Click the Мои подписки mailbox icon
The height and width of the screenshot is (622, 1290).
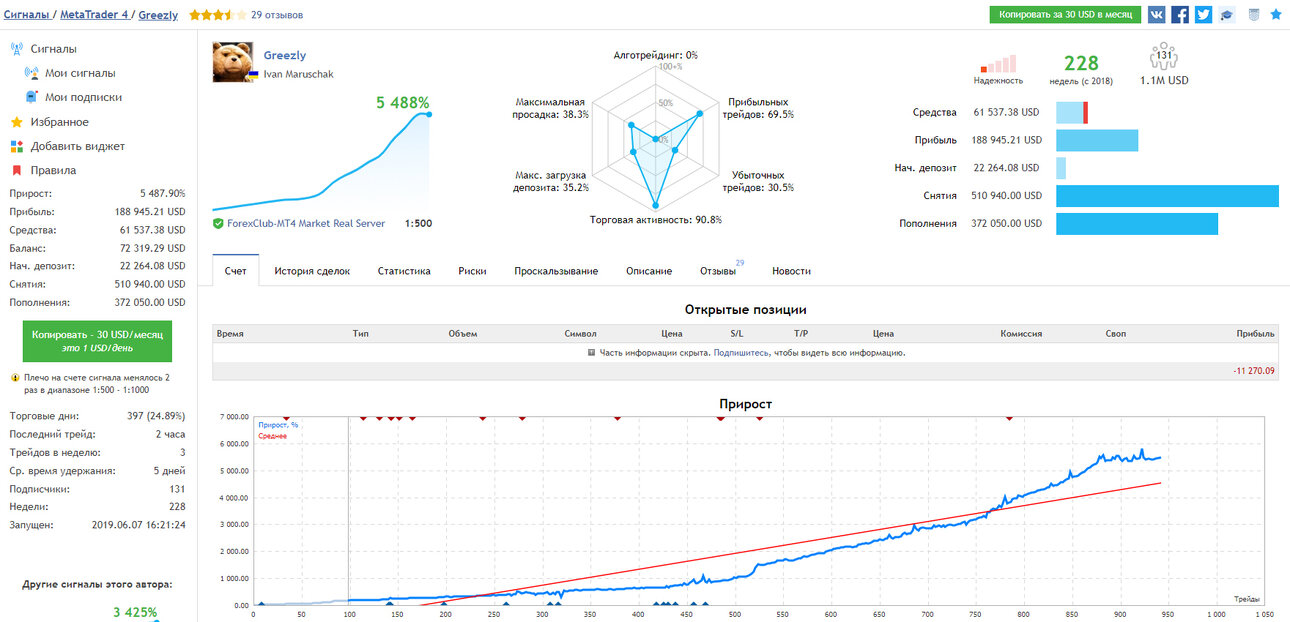coord(31,97)
